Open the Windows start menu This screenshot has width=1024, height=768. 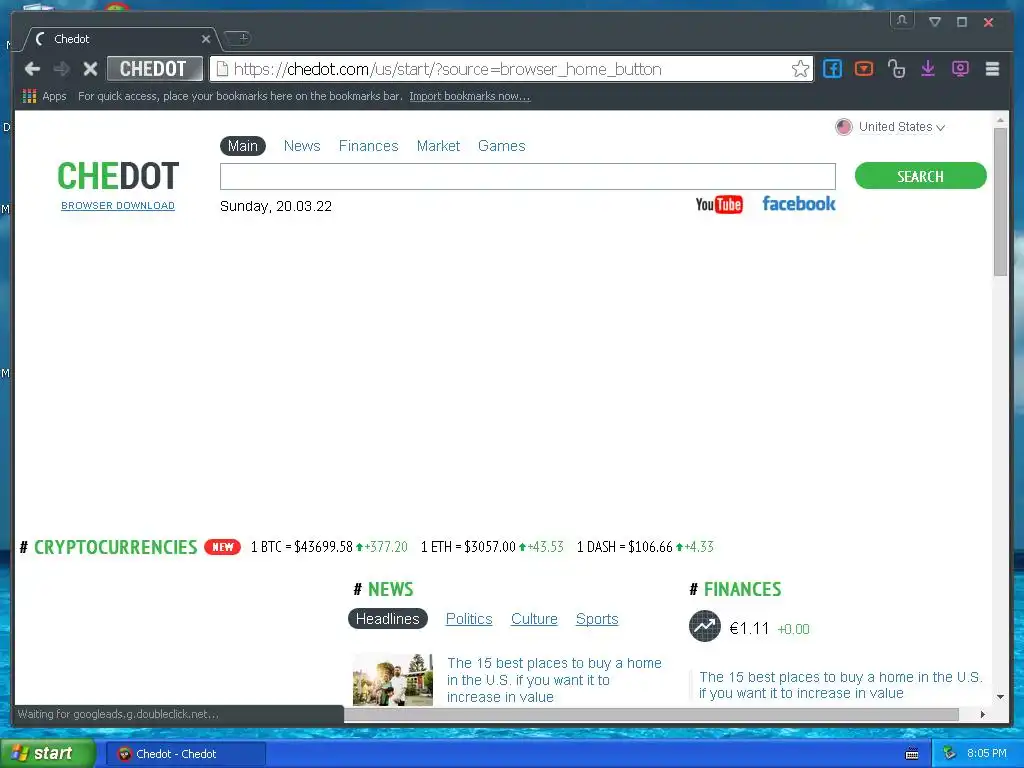tap(46, 753)
